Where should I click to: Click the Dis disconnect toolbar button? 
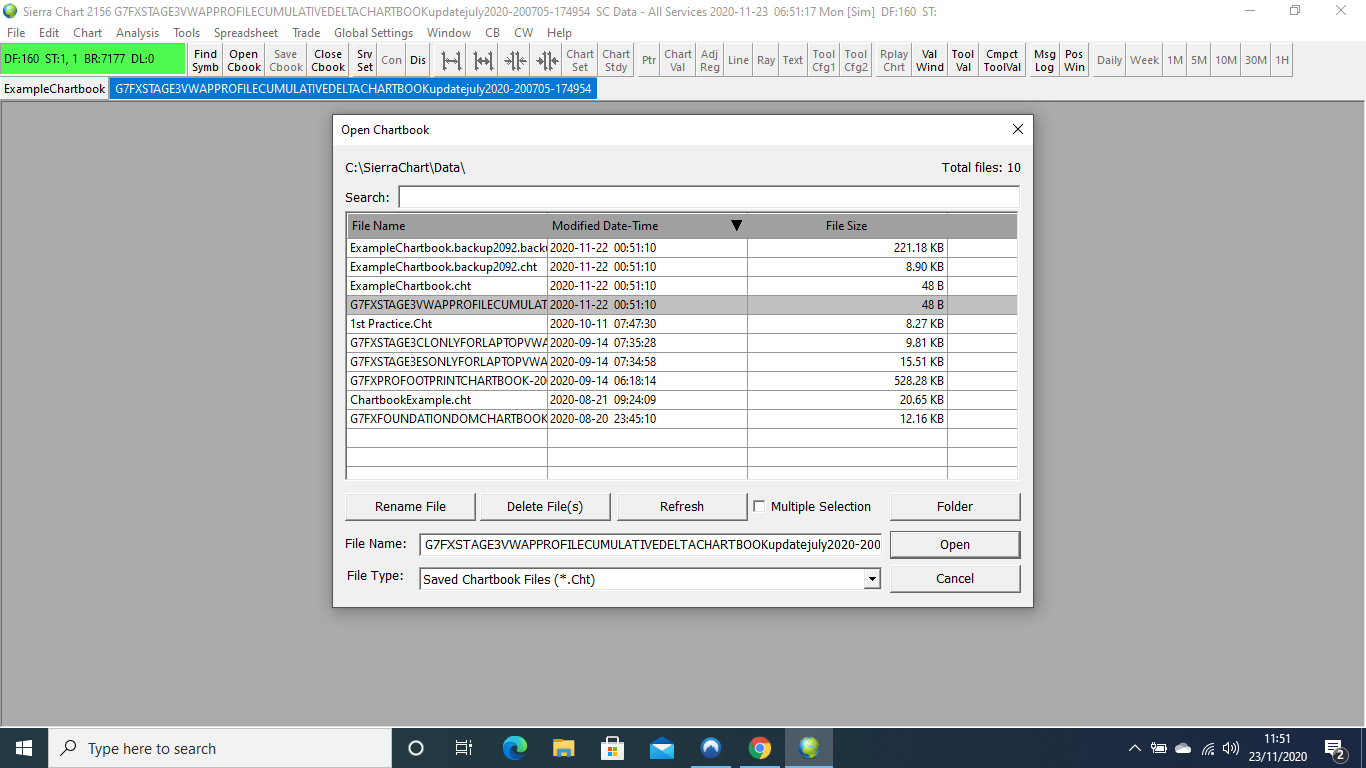coord(418,60)
